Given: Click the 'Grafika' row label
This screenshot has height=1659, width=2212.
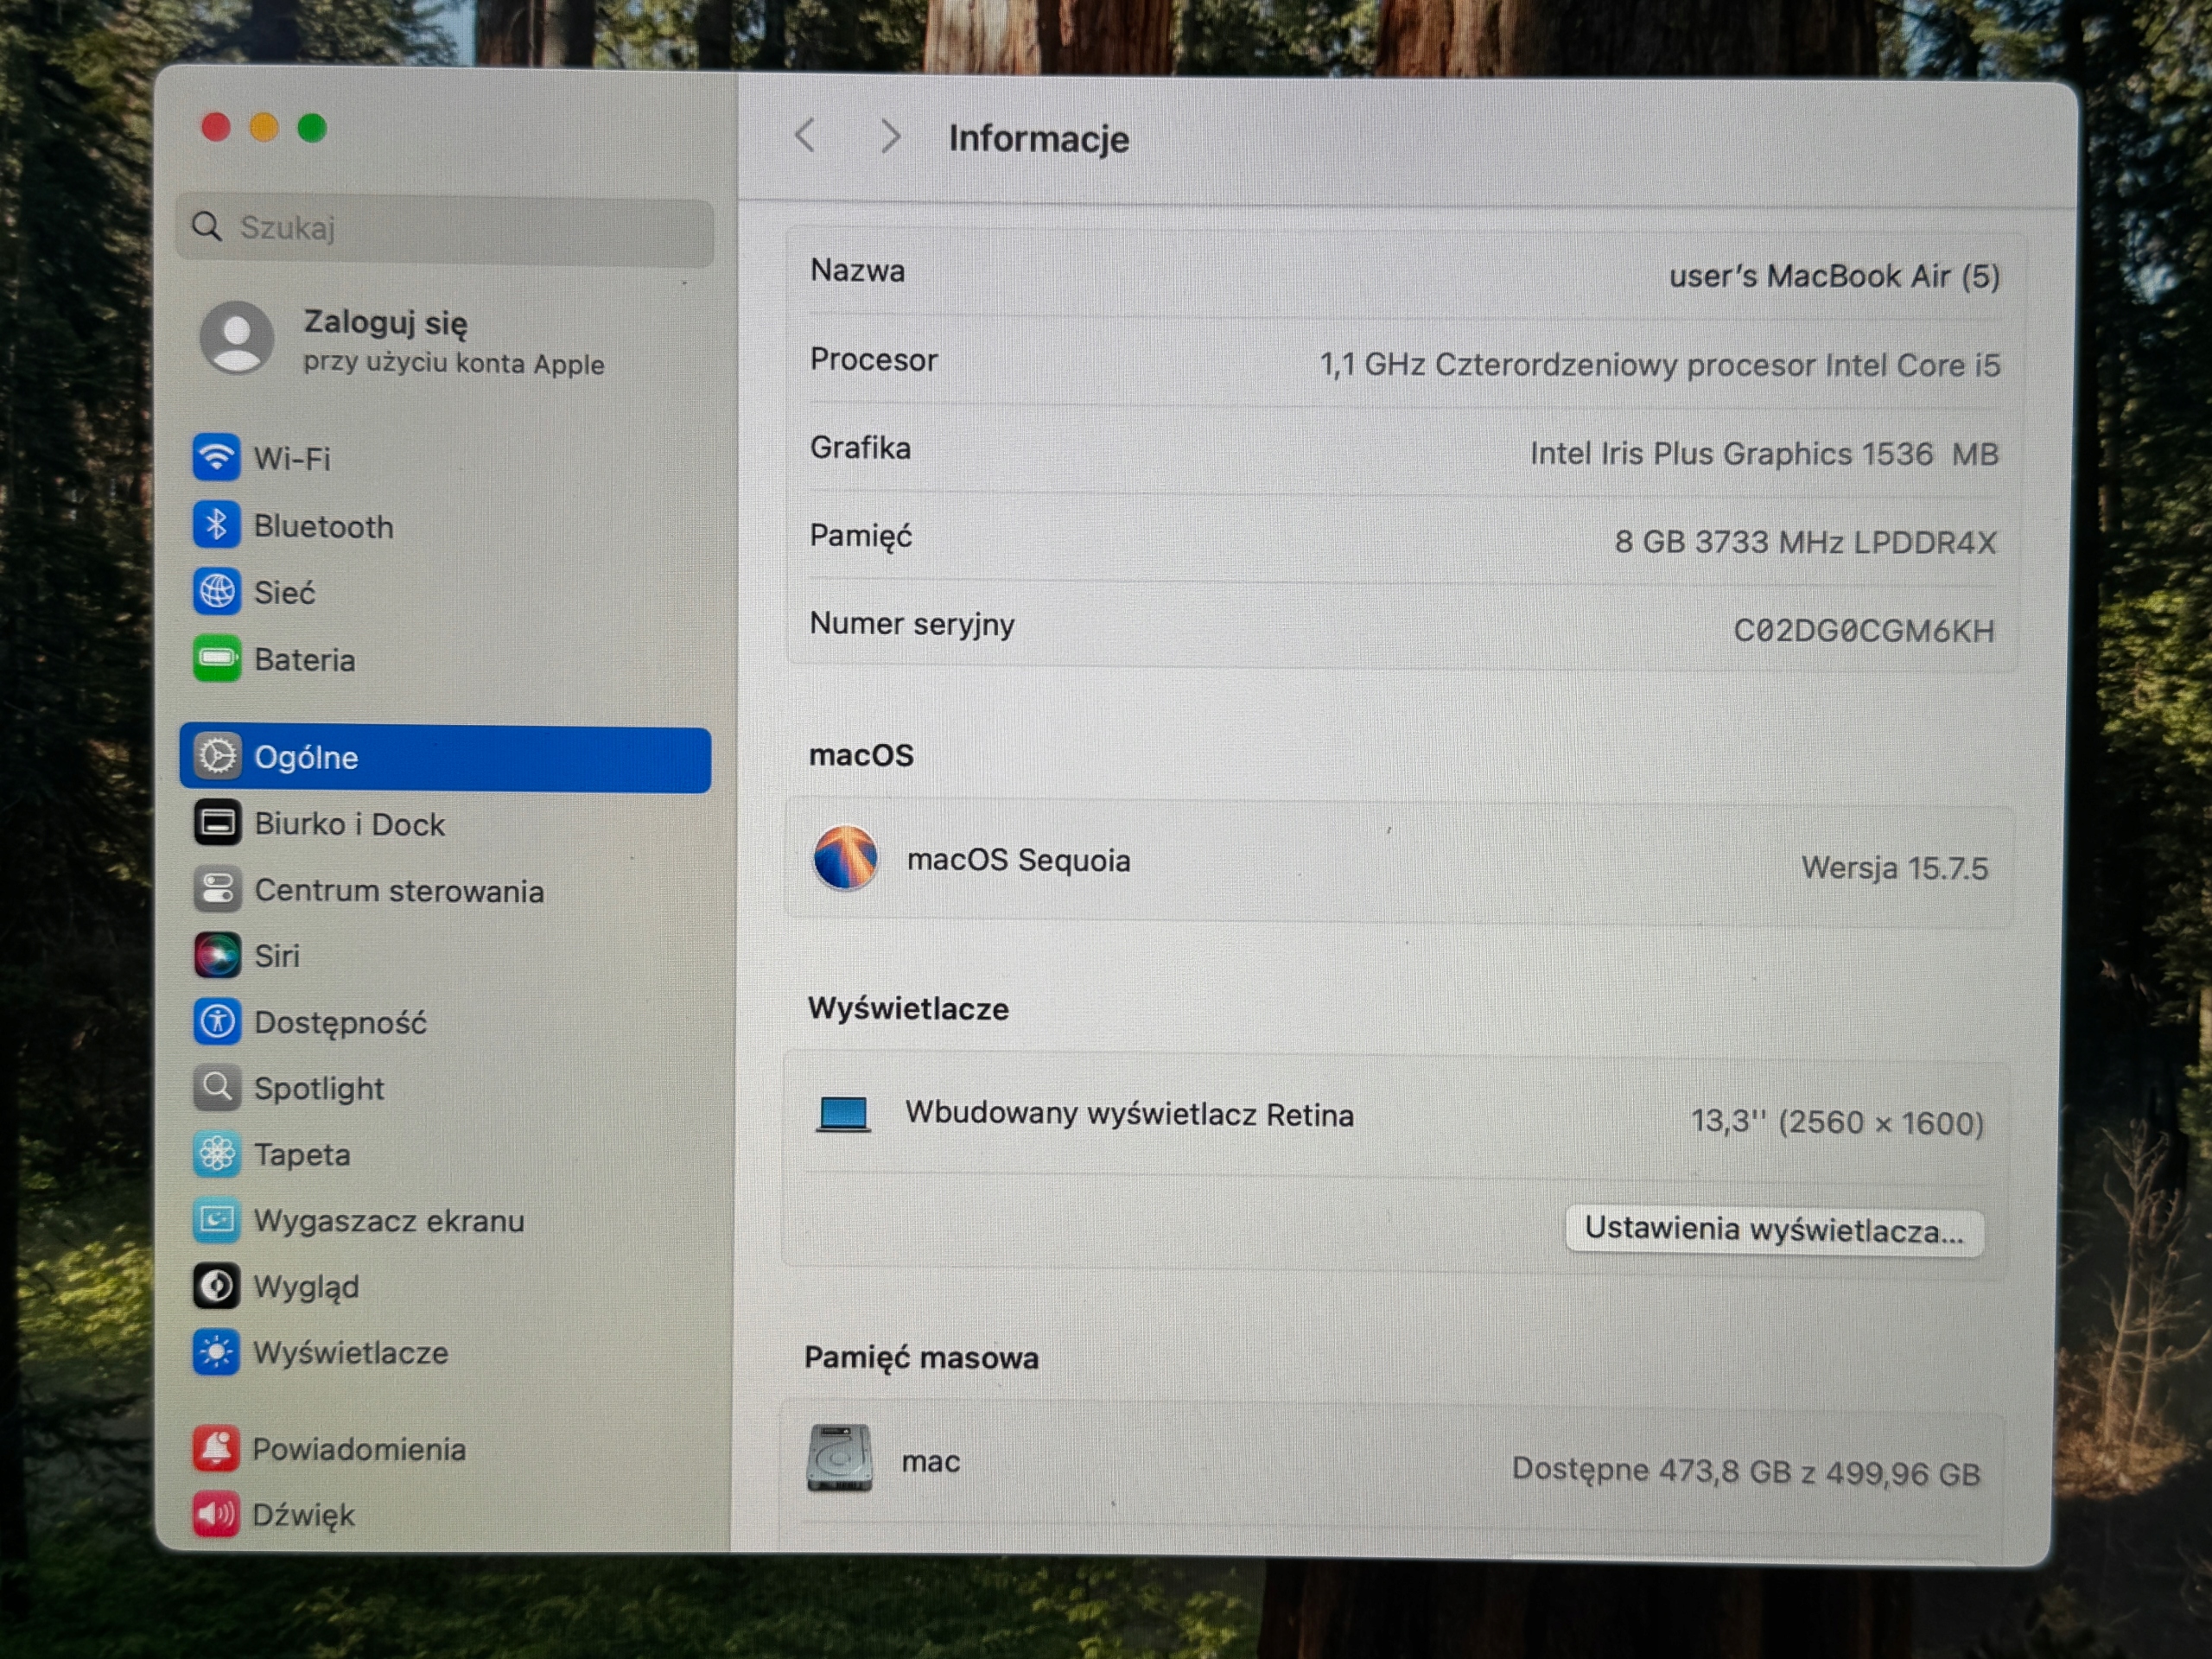Looking at the screenshot, I should point(860,447).
